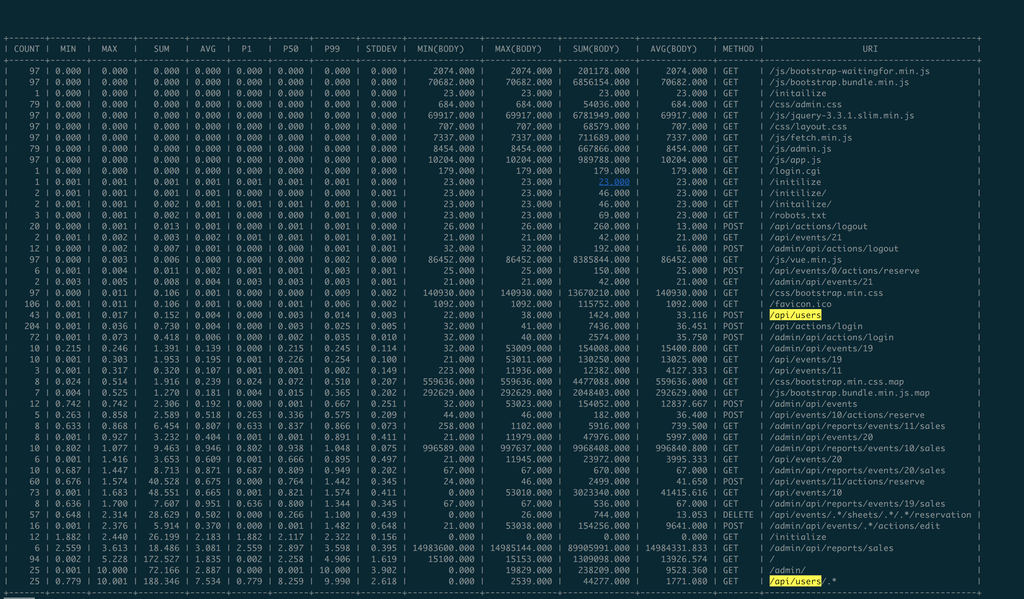
Task: Select the MAX column header
Action: coord(109,49)
